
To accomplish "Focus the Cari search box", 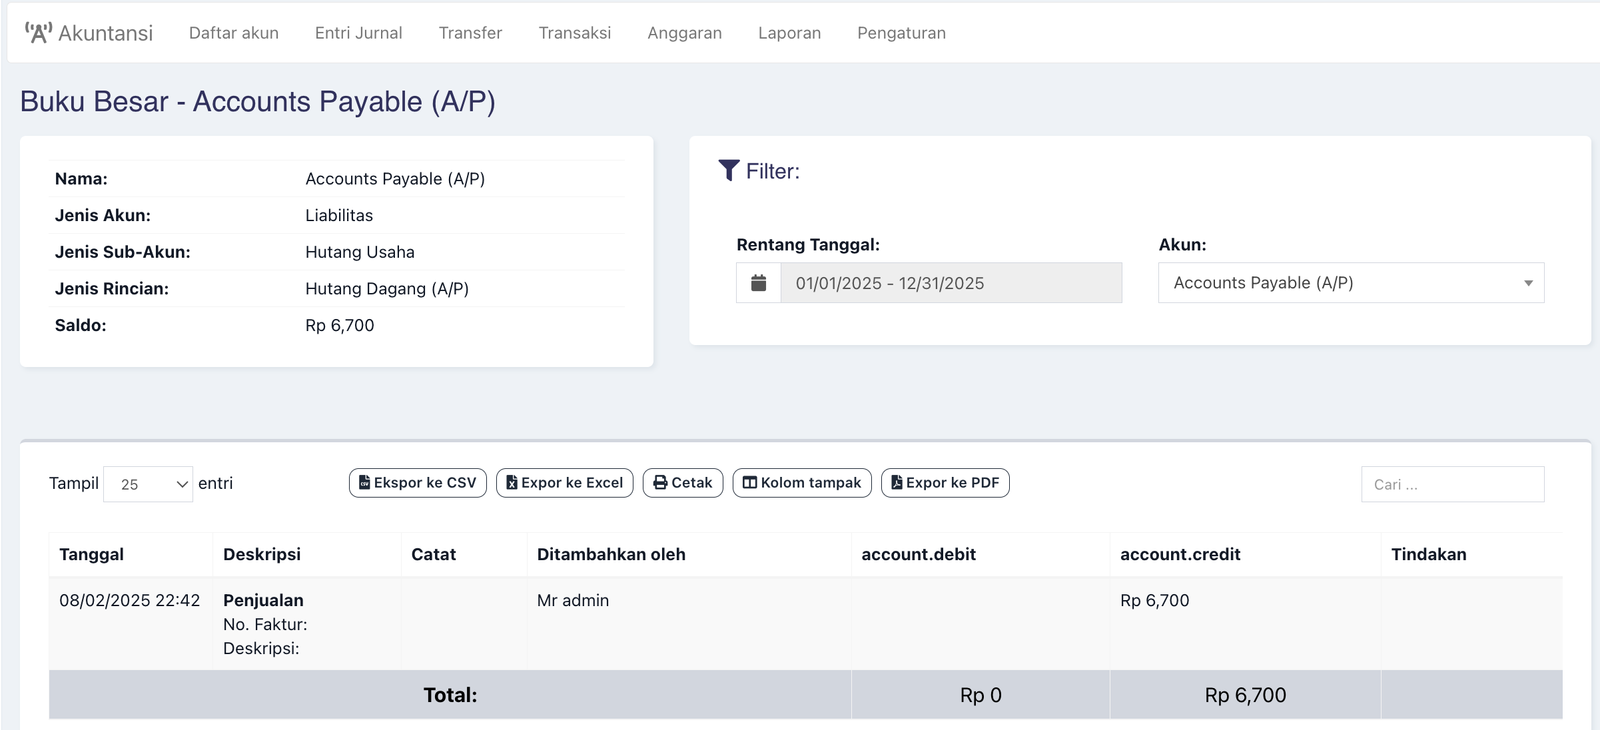I will 1452,484.
